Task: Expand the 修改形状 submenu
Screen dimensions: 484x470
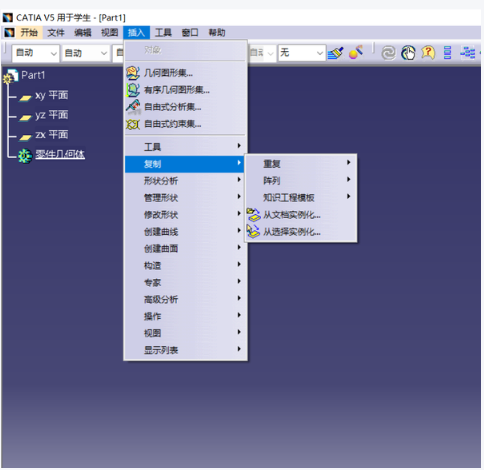Action: 185,215
